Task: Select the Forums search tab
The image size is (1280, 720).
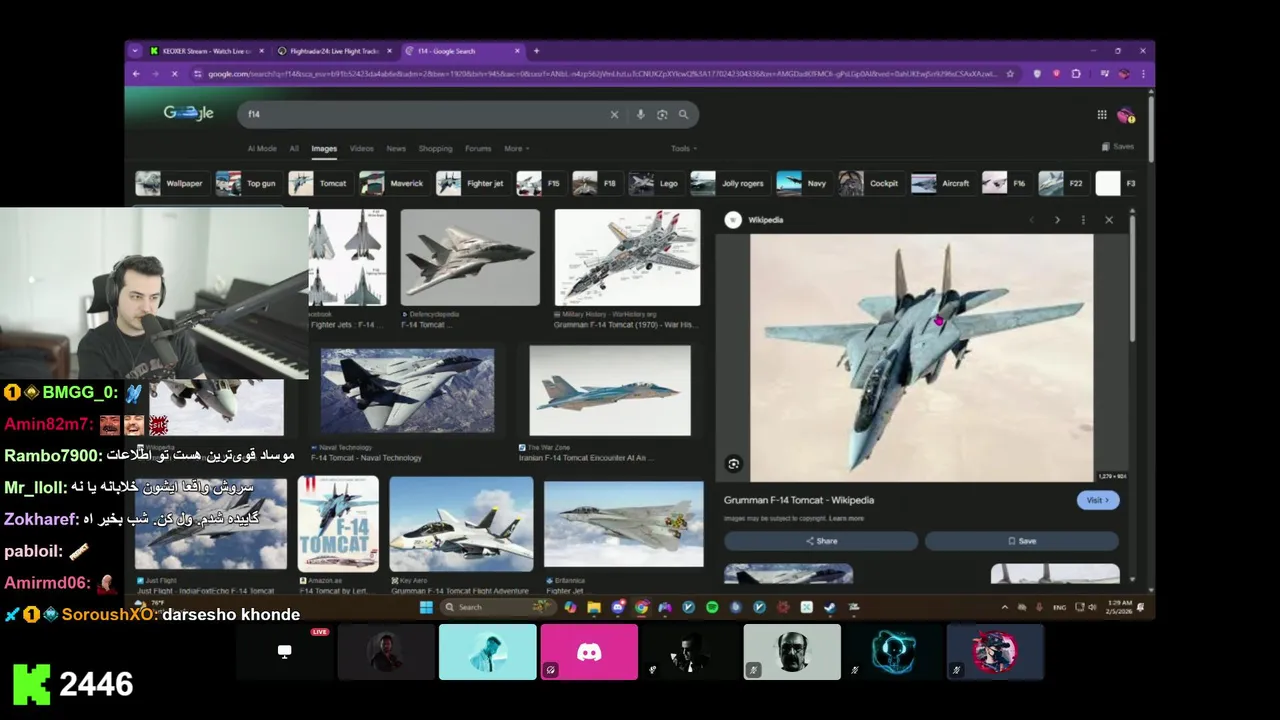Action: point(478,149)
